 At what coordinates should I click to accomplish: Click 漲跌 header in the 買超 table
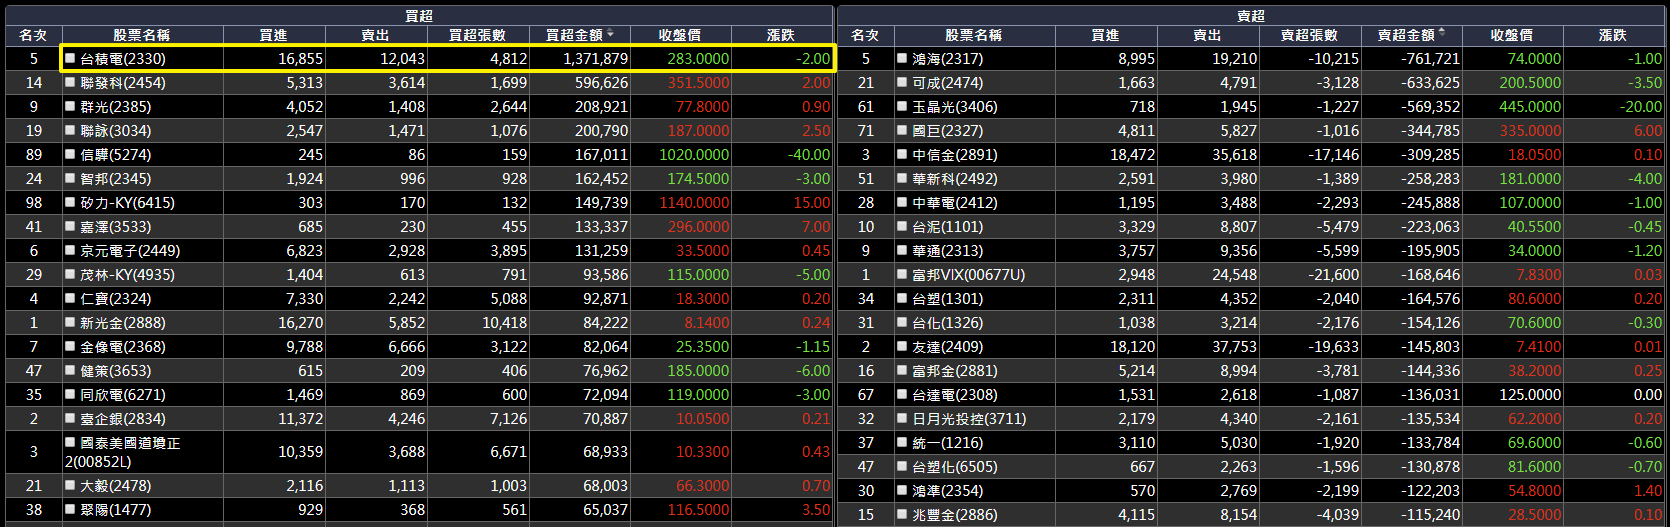781,35
